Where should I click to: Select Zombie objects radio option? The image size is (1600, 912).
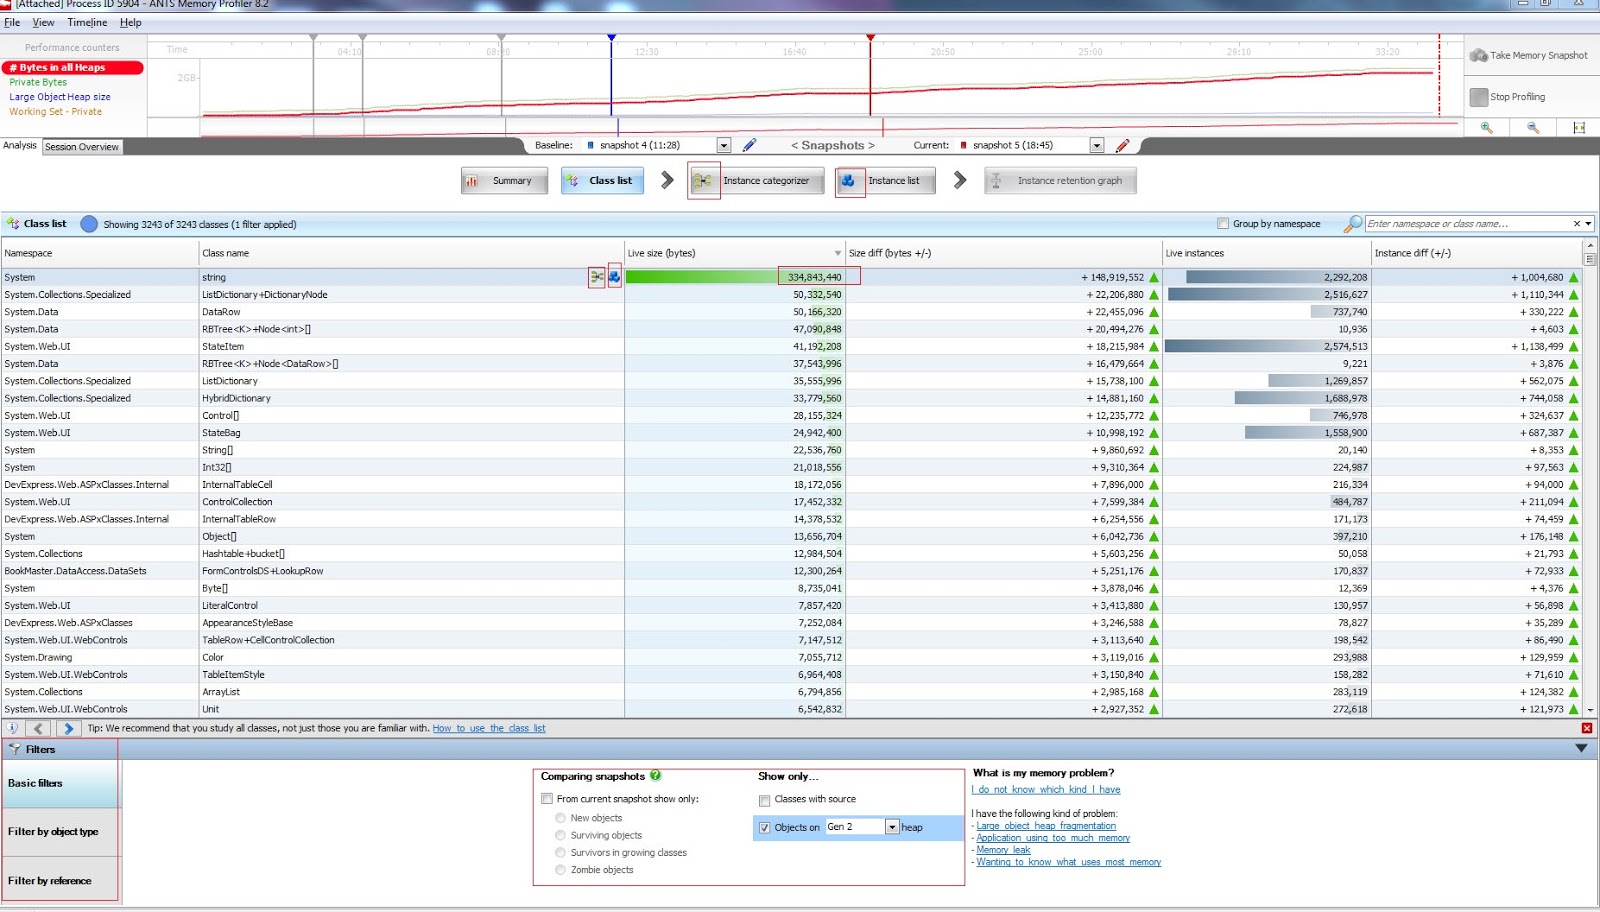(560, 870)
